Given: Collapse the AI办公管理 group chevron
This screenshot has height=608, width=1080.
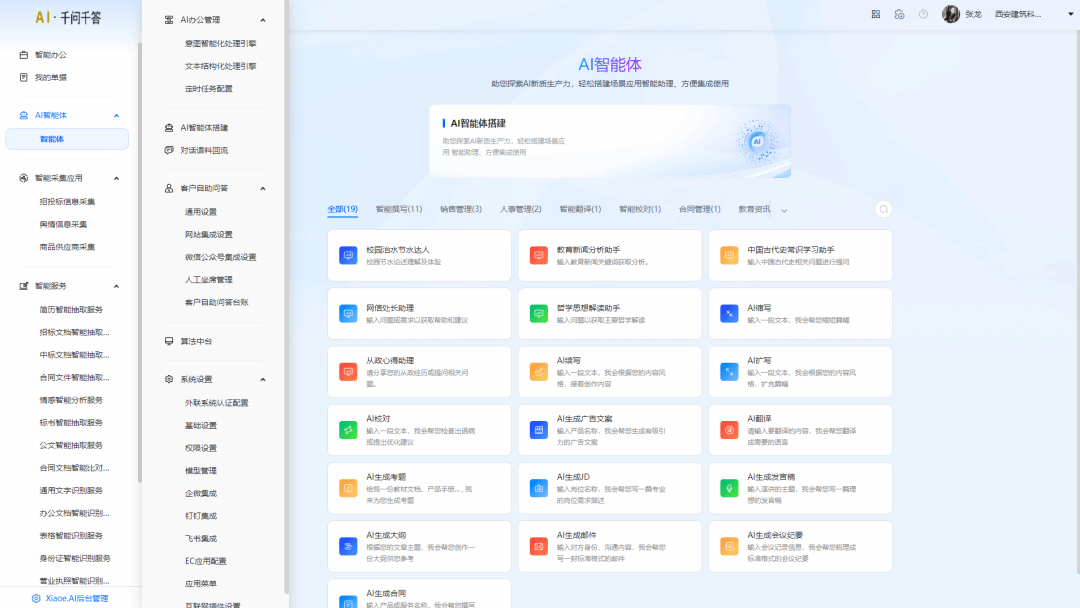Looking at the screenshot, I should (x=263, y=21).
